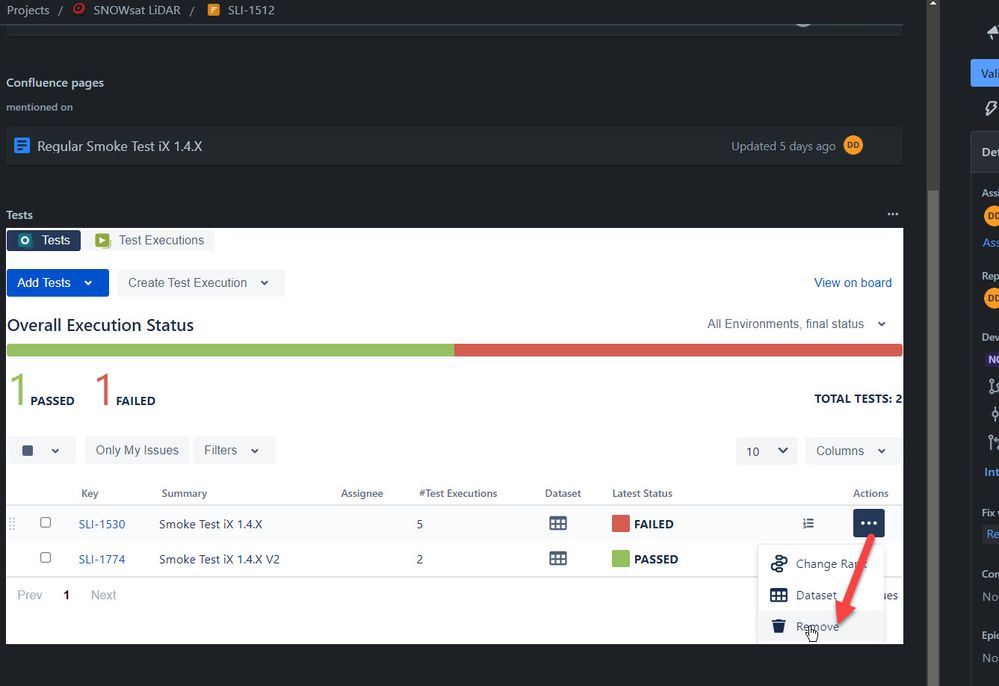Click the meatball menu icon in Tests section header
Viewport: 999px width, 686px height.
[892, 214]
